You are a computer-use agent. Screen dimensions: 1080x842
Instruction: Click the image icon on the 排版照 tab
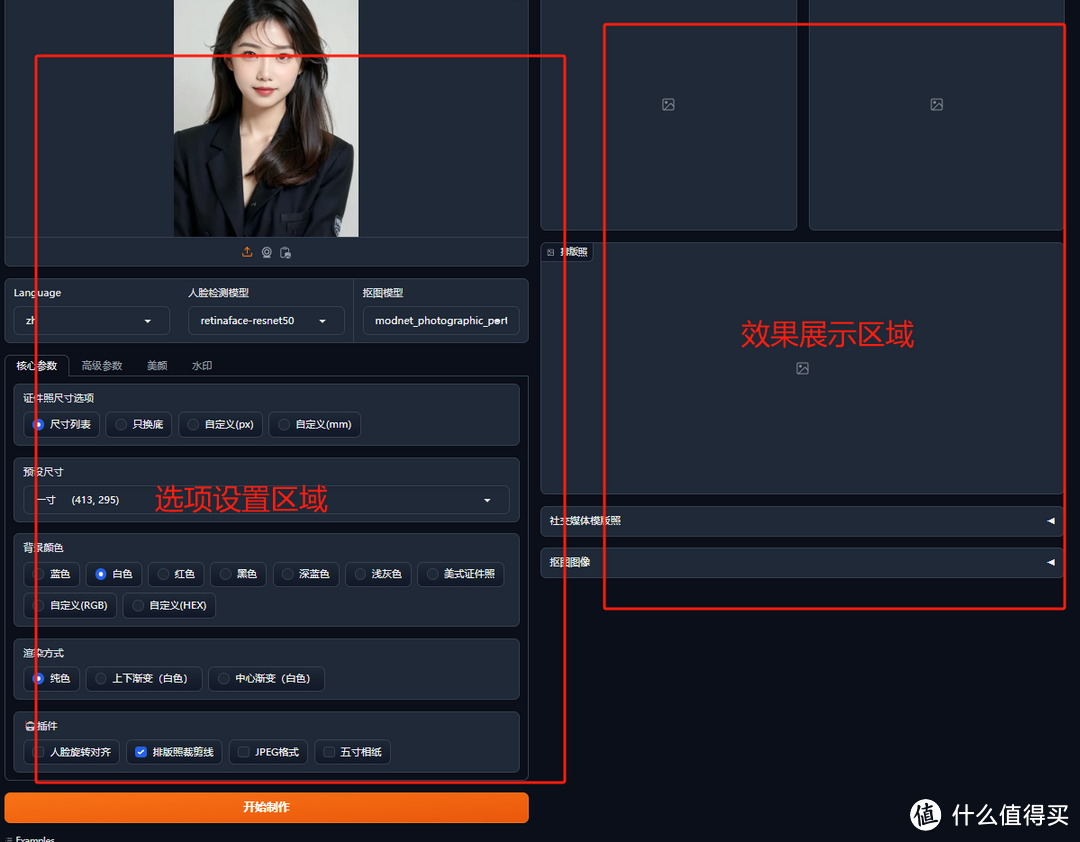(x=550, y=252)
